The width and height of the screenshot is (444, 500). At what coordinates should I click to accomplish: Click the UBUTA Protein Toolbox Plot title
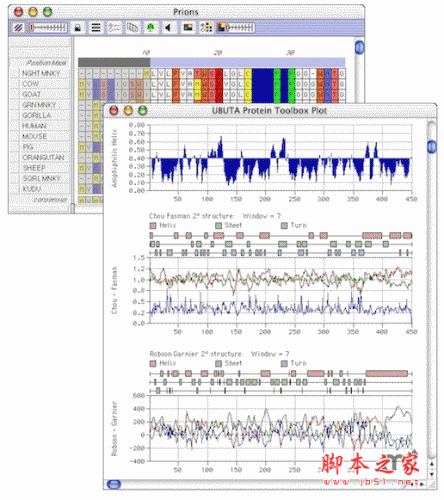[x=269, y=111]
